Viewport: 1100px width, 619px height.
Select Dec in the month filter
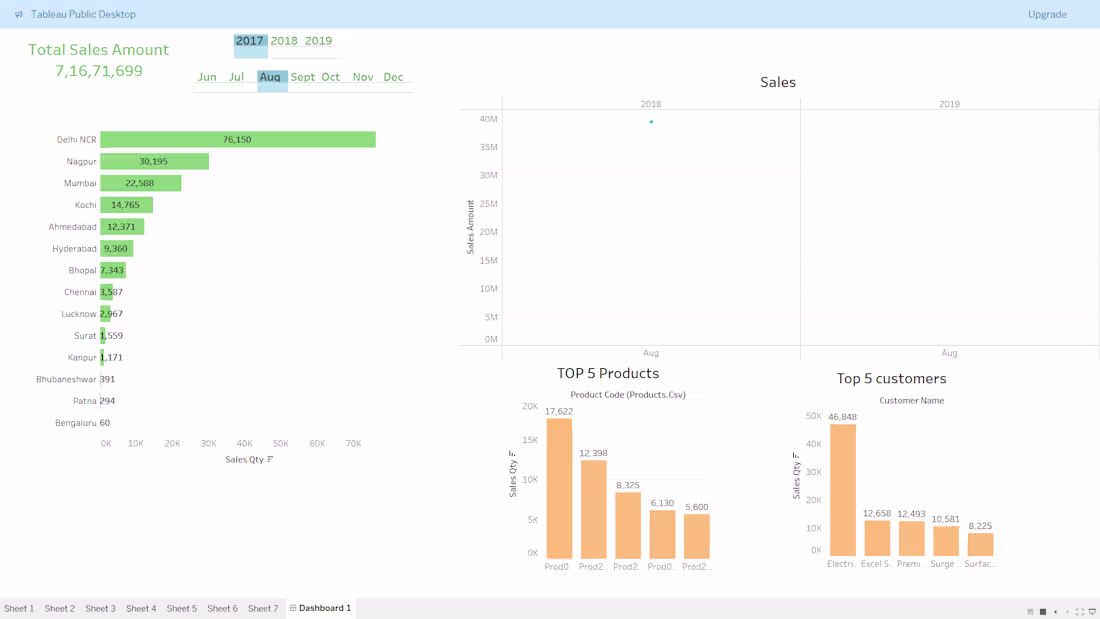coord(394,77)
